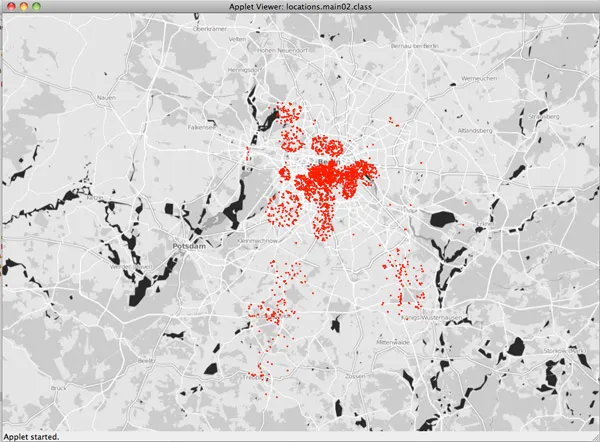Screen dimensions: 600x442
Task: Select the Zossen town label
Action: [355, 376]
